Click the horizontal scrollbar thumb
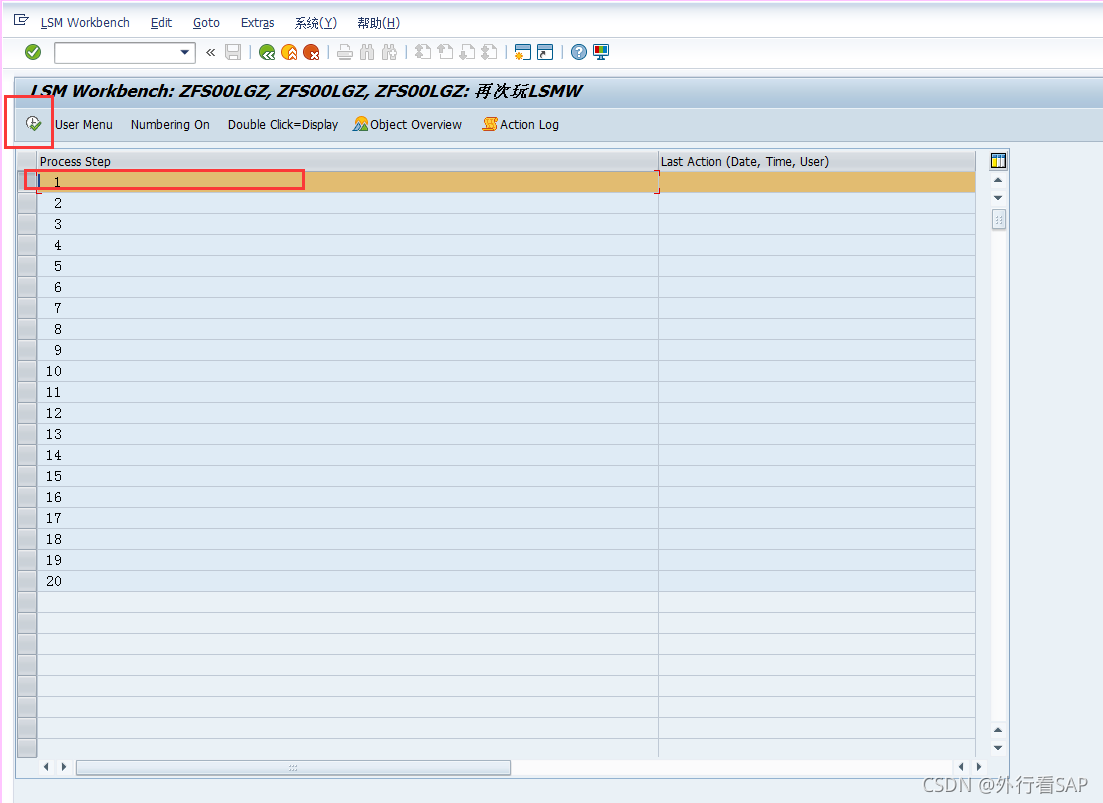The height and width of the screenshot is (803, 1103). click(293, 767)
